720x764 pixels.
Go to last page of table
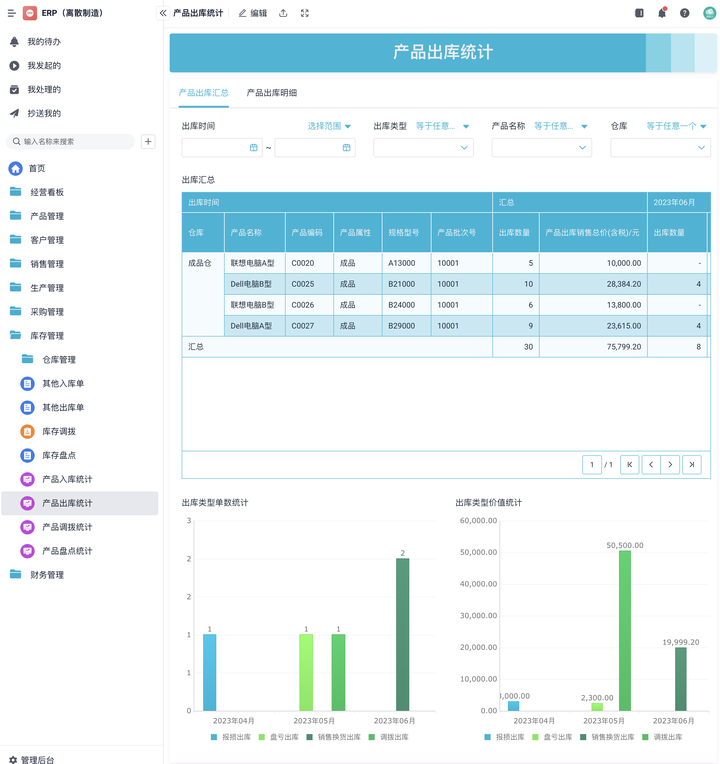click(x=691, y=464)
